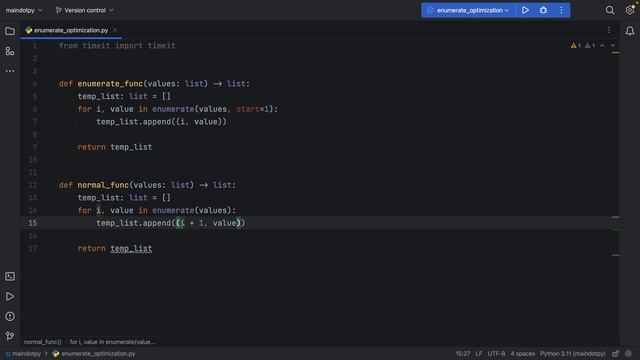The width and height of the screenshot is (640, 360).
Task: Change LF line separator in status bar
Action: (x=479, y=353)
